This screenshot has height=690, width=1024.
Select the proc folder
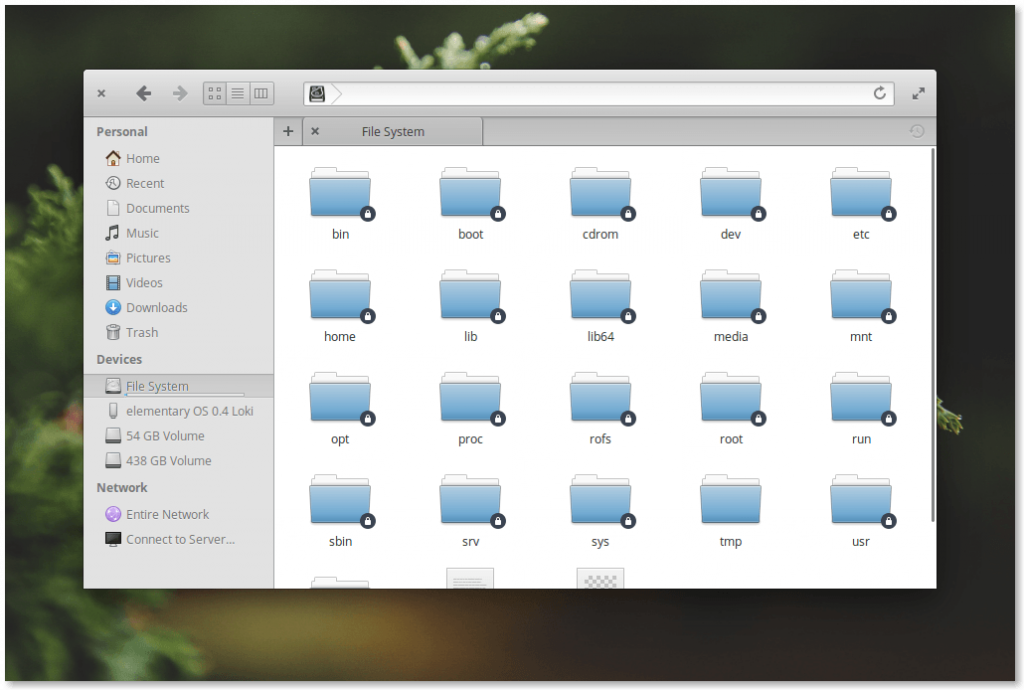[x=470, y=409]
